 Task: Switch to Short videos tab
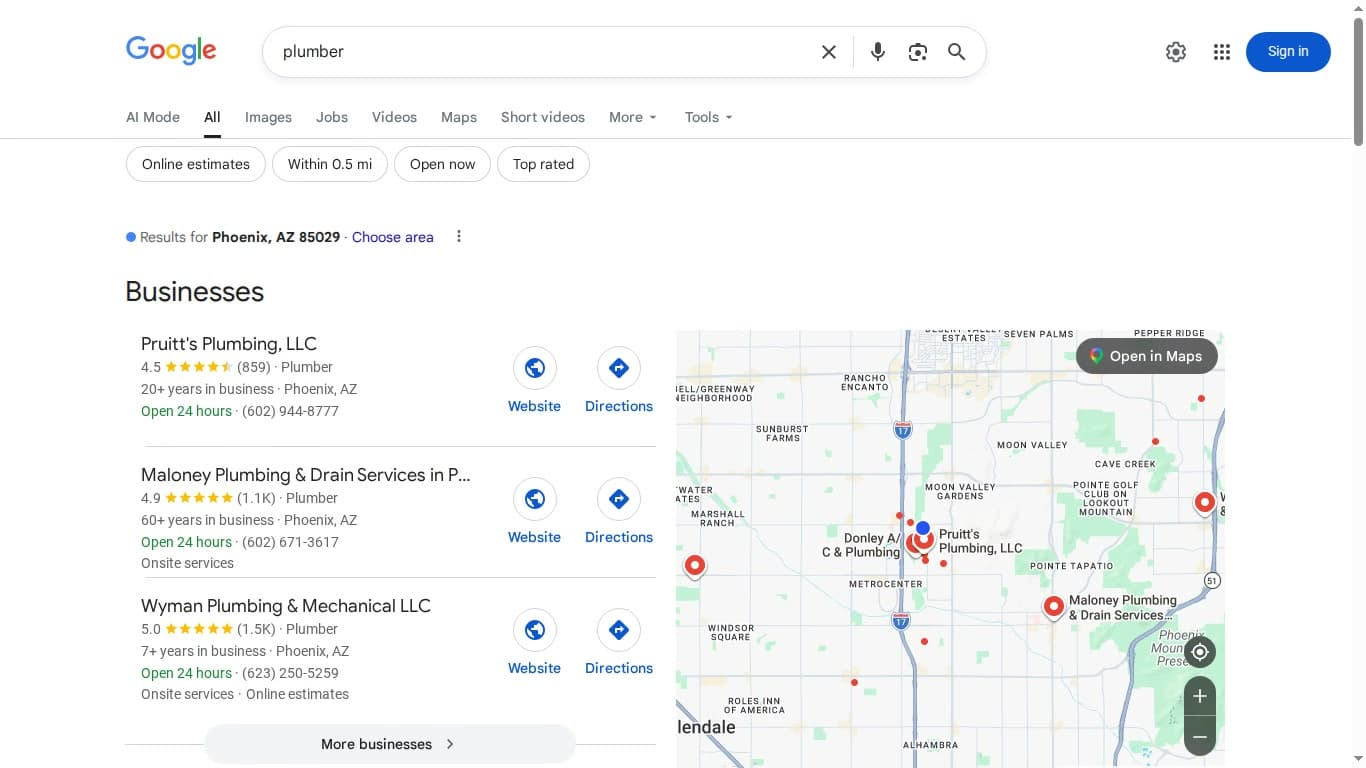[543, 117]
